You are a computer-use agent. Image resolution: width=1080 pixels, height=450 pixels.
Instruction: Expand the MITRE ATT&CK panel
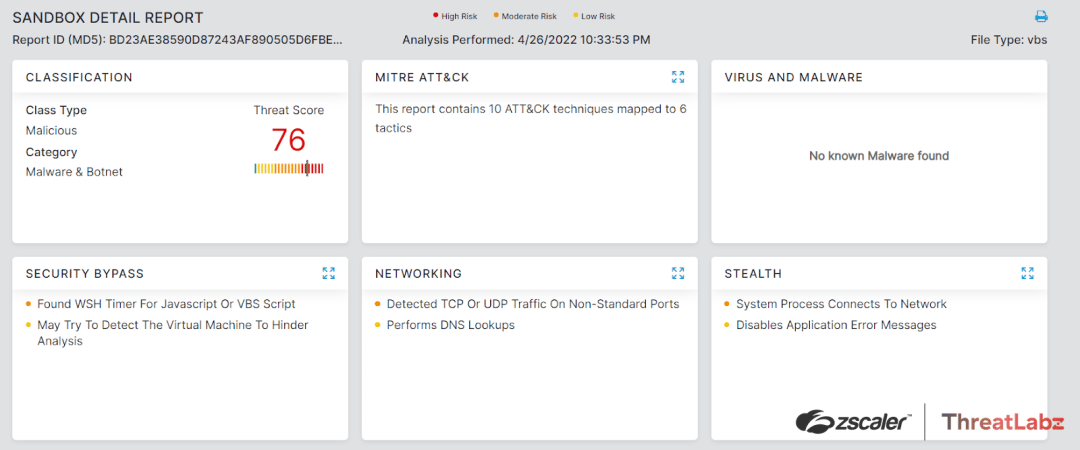click(678, 77)
